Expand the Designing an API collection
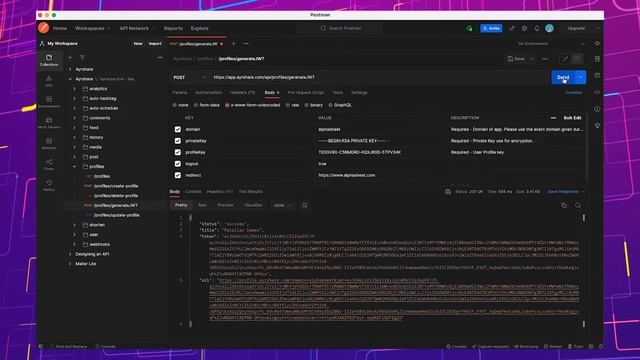Image resolution: width=640 pixels, height=360 pixels. pyautogui.click(x=70, y=254)
